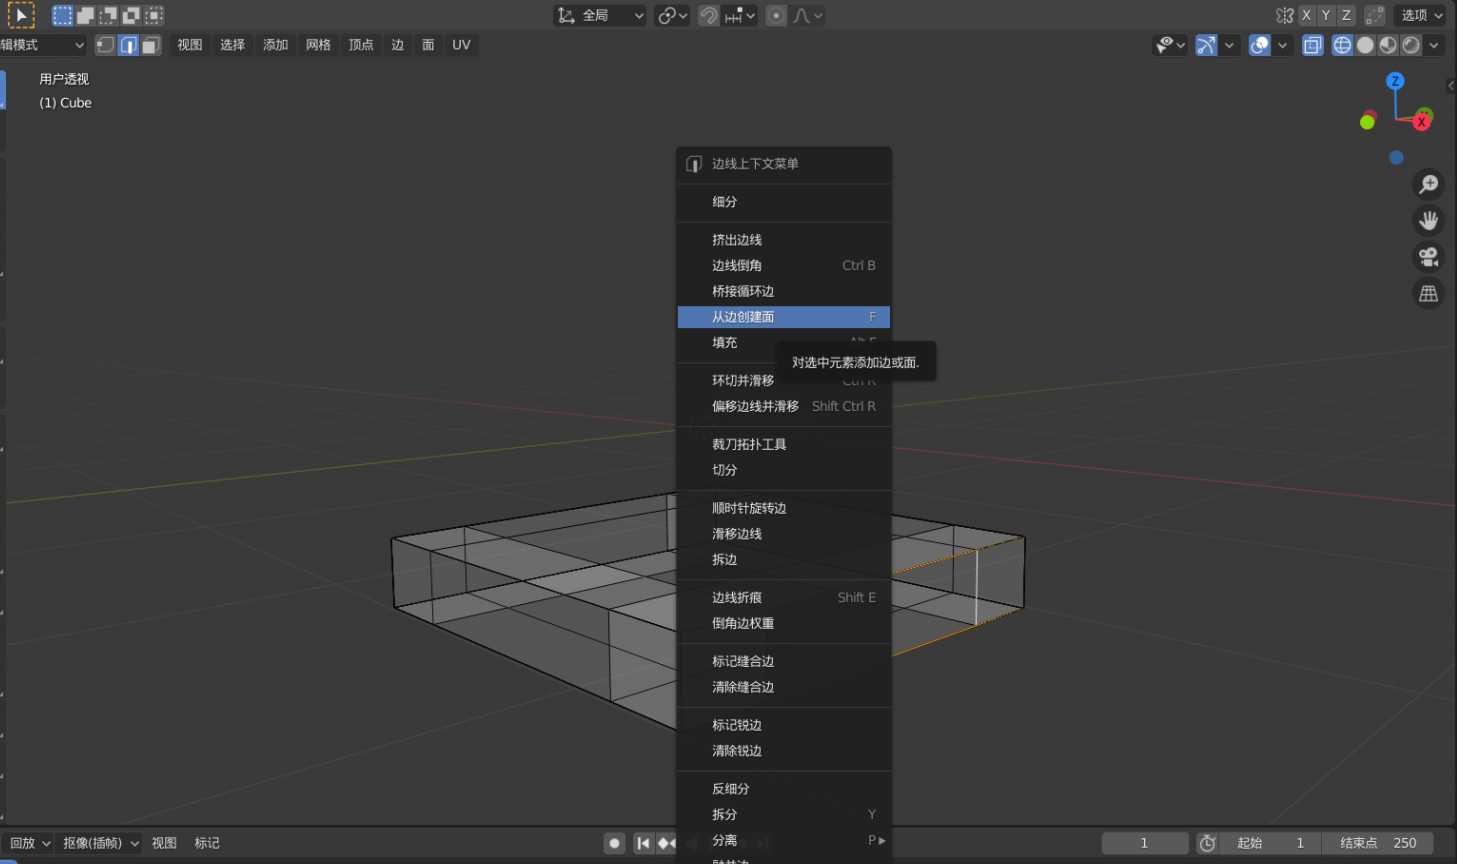Switch perspective/orthographic grid icon
The height and width of the screenshot is (864, 1457).
pos(1428,294)
